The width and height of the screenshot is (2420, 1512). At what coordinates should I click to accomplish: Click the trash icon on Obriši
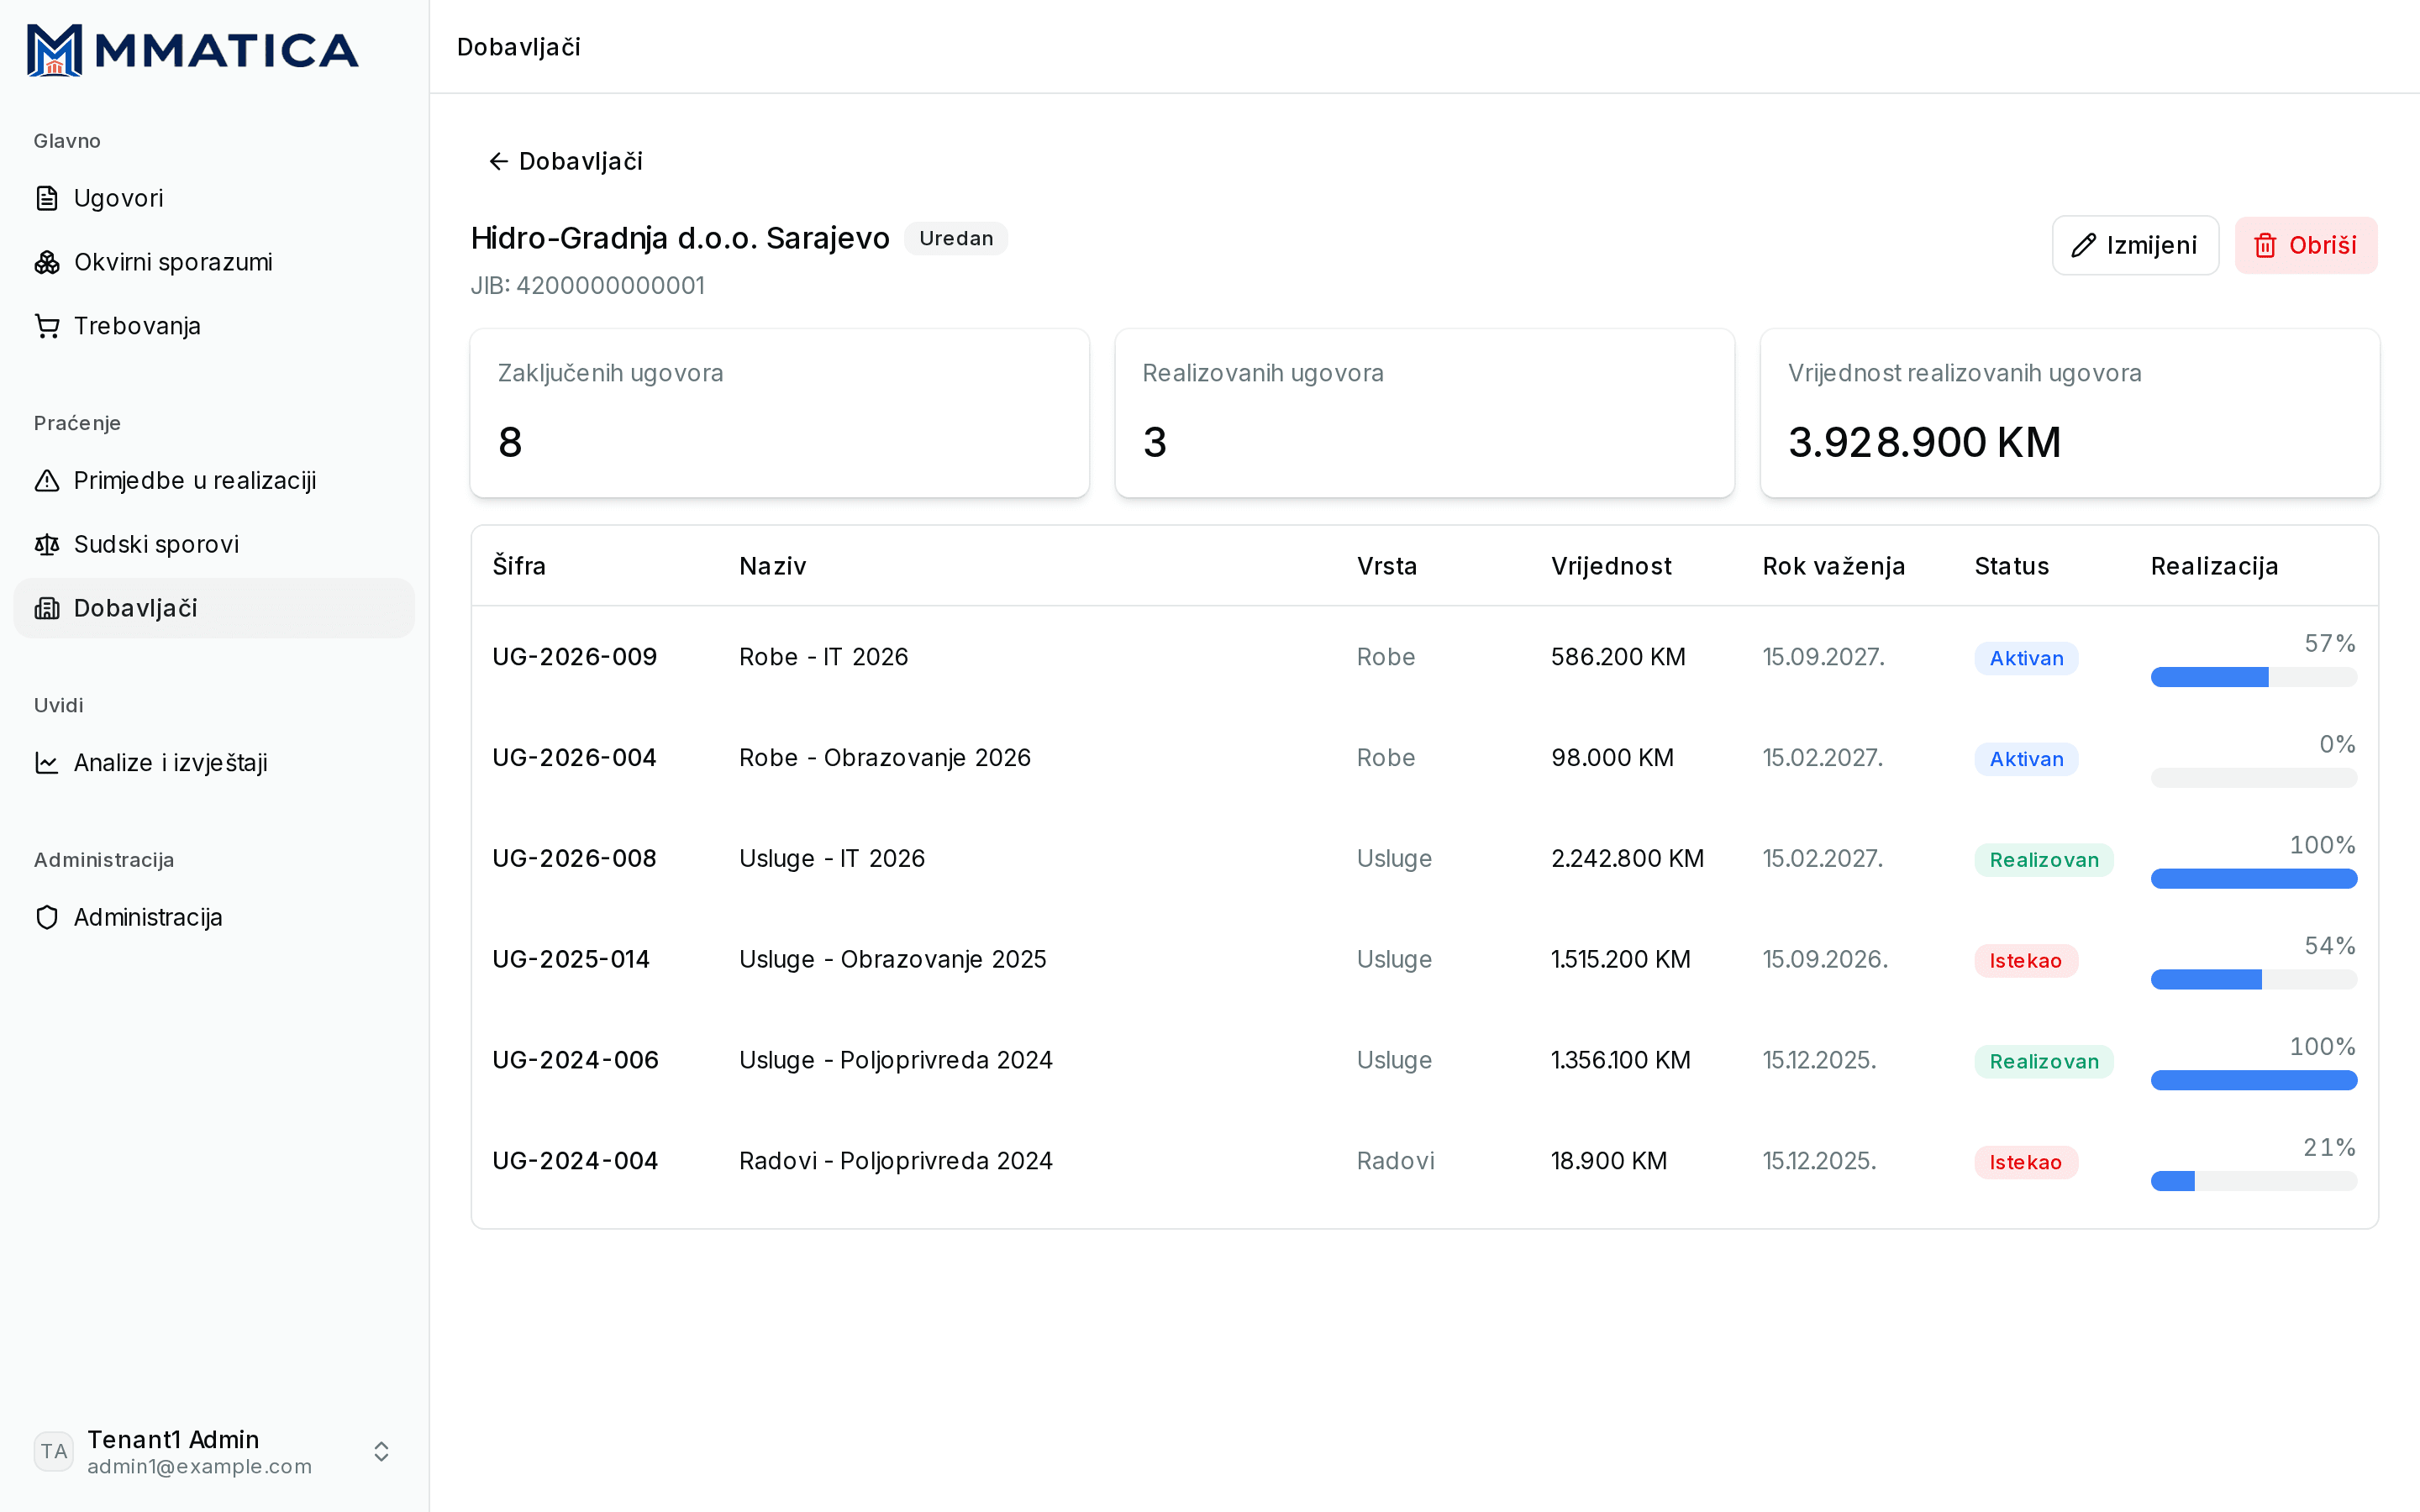point(2265,245)
